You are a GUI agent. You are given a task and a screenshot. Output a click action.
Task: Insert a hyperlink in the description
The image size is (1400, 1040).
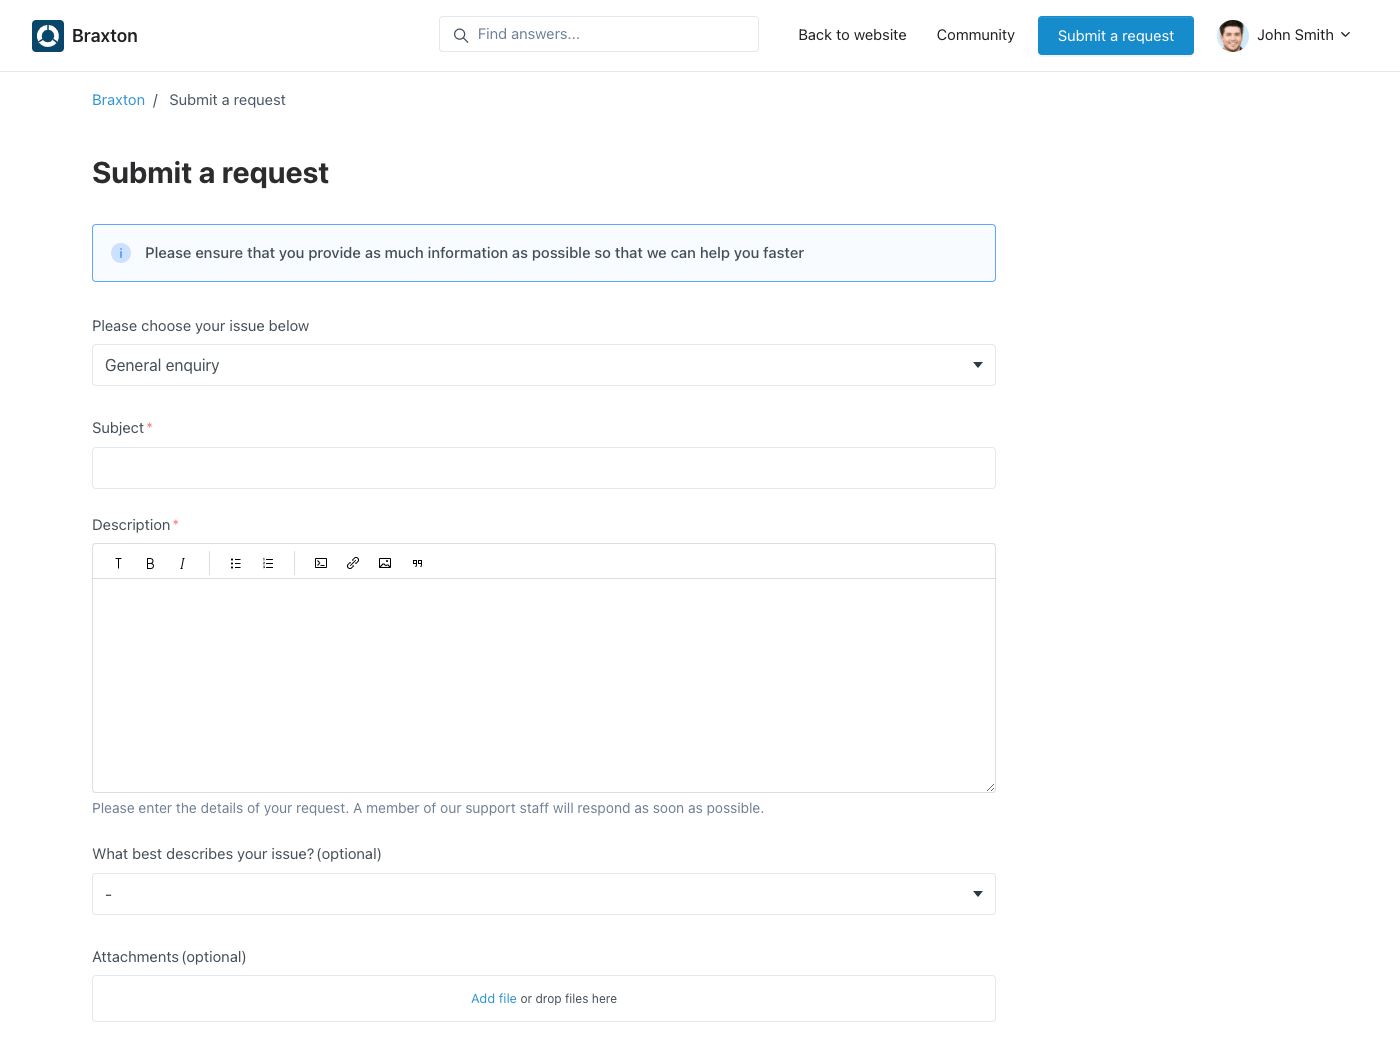coord(353,563)
